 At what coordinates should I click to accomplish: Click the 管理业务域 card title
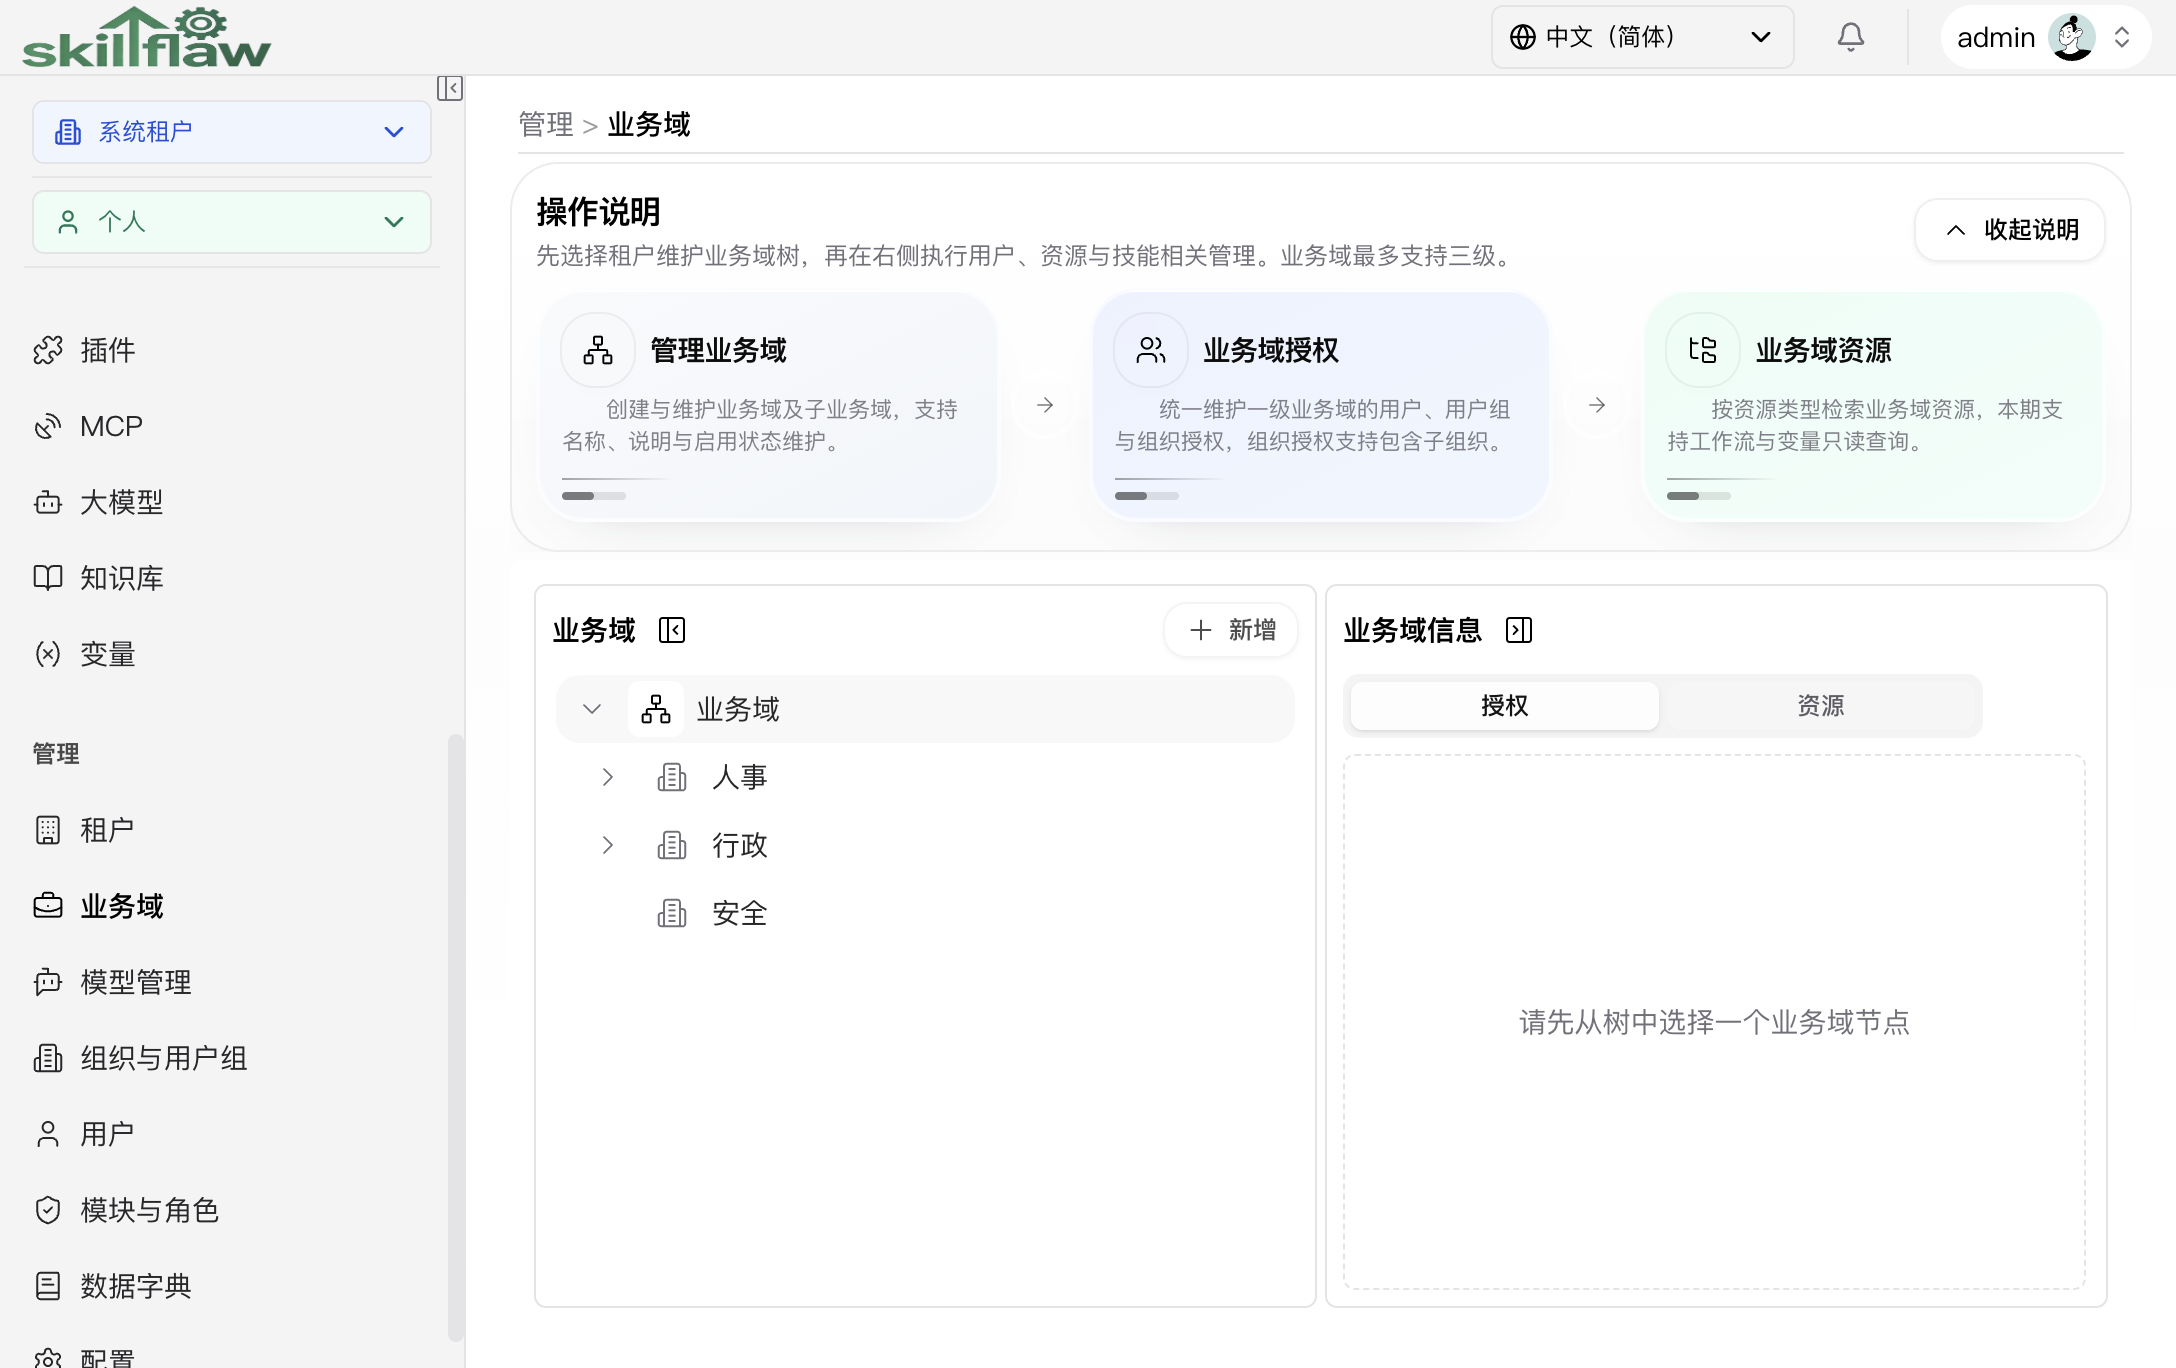[718, 350]
